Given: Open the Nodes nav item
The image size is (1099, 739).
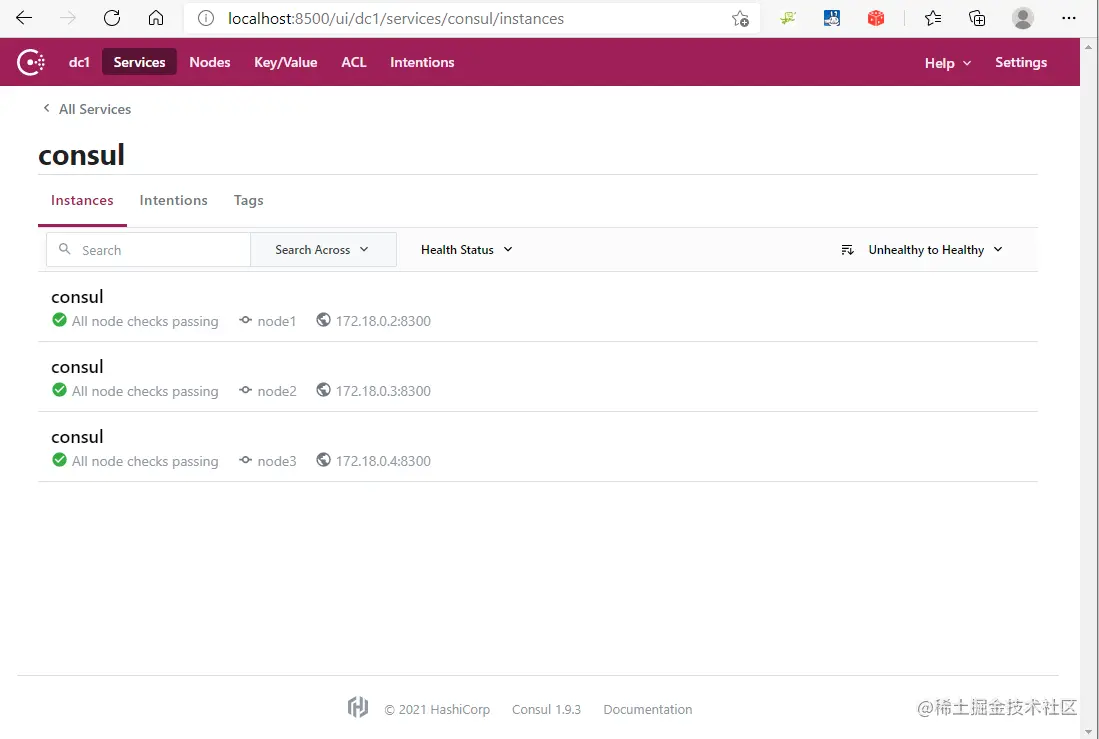Looking at the screenshot, I should coord(210,62).
